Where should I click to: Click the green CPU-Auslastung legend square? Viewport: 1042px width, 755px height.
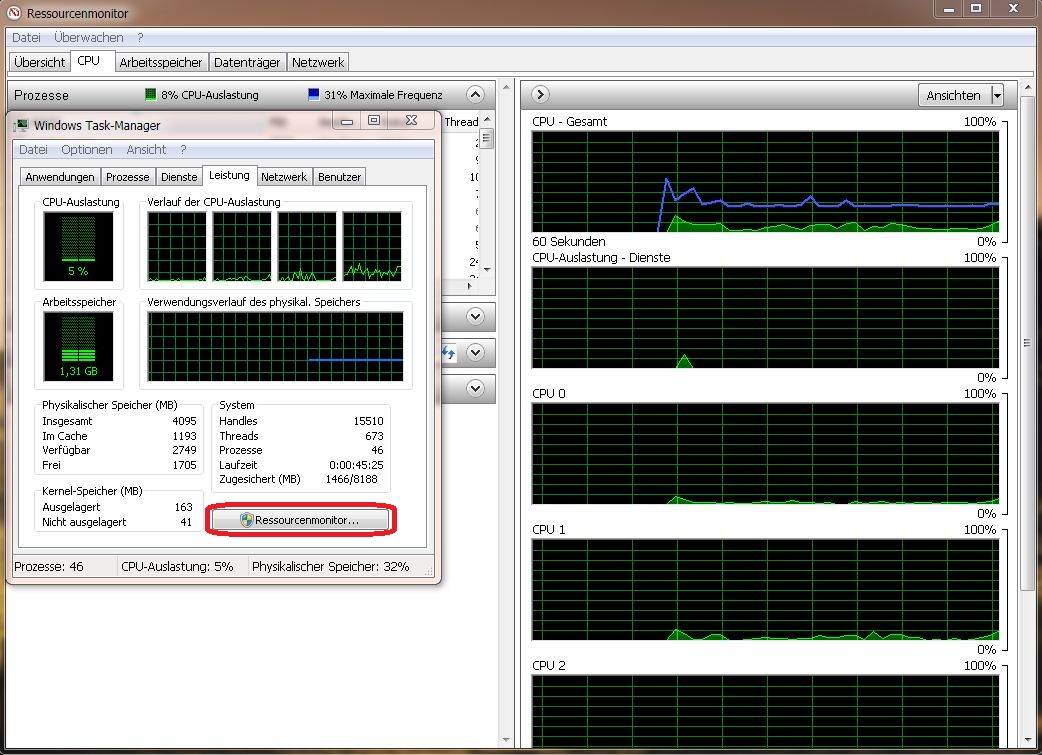click(151, 94)
